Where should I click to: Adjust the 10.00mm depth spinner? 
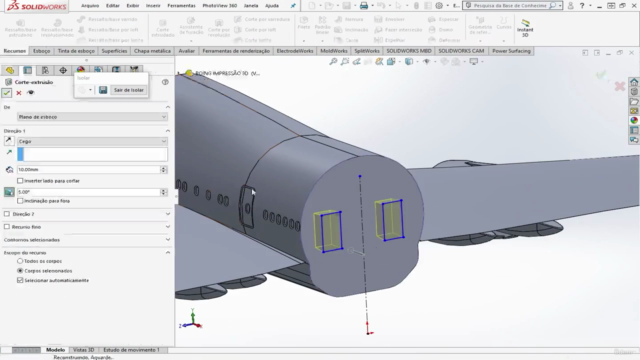pyautogui.click(x=164, y=169)
